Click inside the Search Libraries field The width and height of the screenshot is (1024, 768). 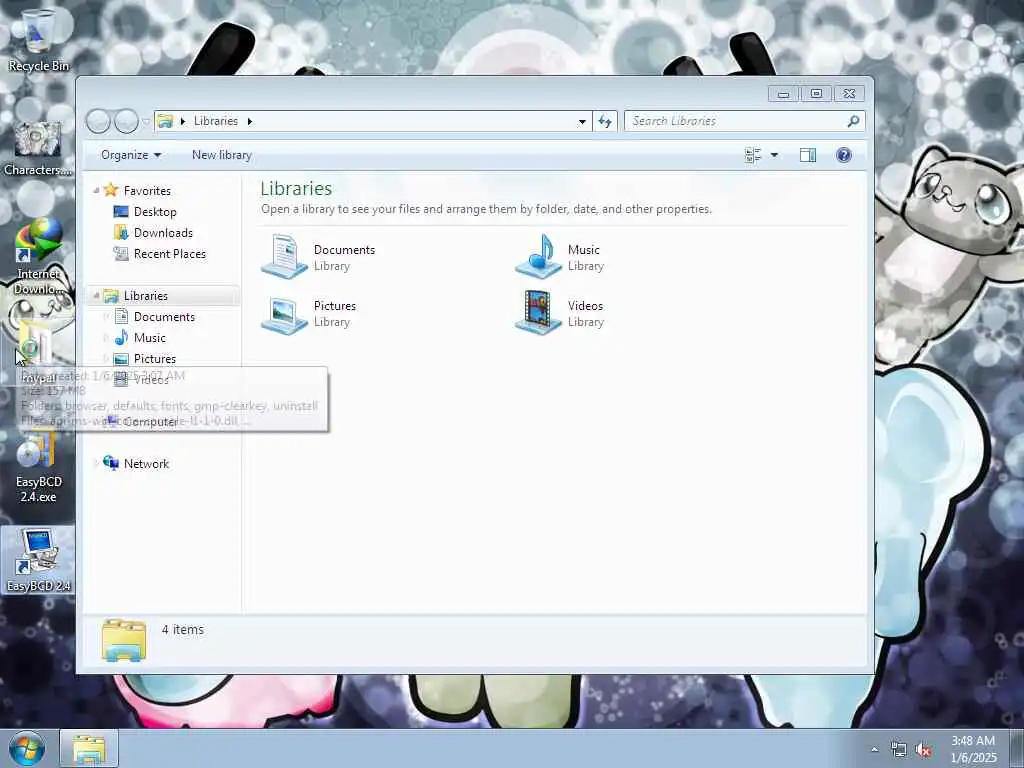click(737, 121)
